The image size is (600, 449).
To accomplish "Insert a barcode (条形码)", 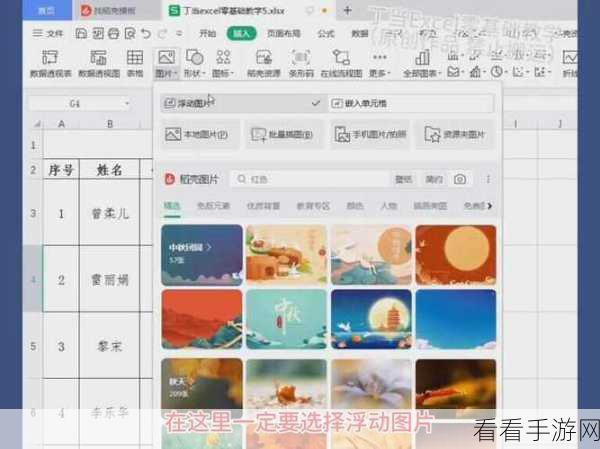I will click(301, 64).
